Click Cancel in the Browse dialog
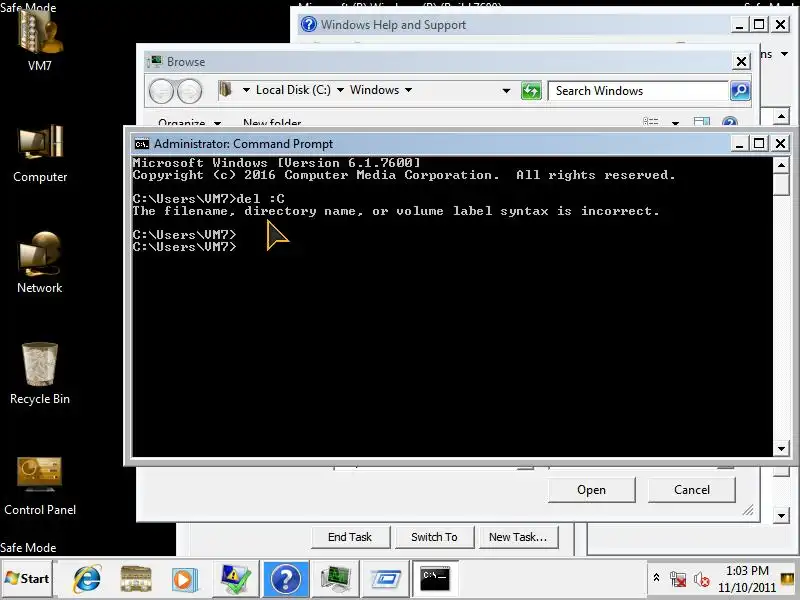The width and height of the screenshot is (800, 600). [691, 490]
